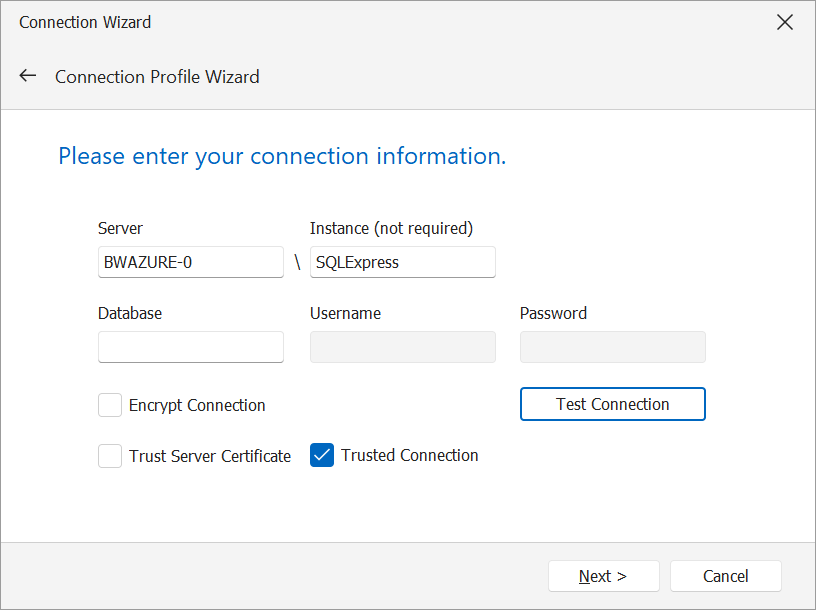Click the Test Connection button

point(612,404)
